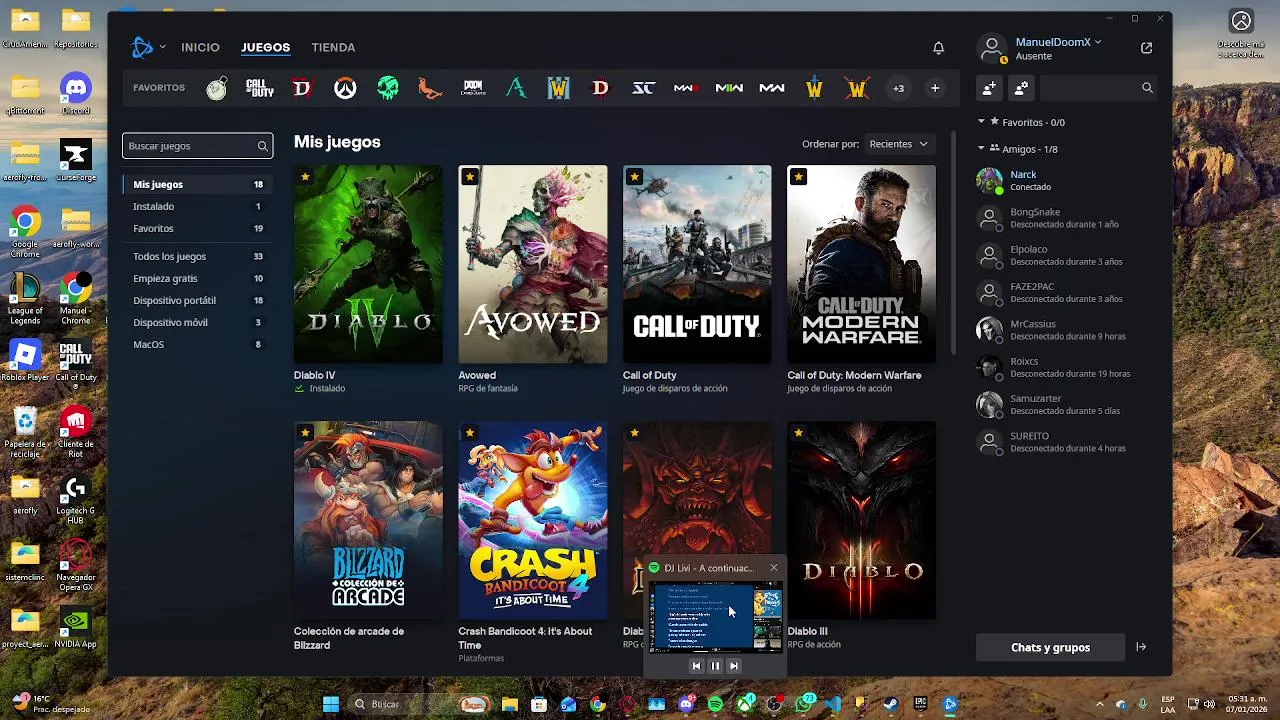Open Crash Bandicoot 4 cover art
The width and height of the screenshot is (1280, 720).
tap(533, 520)
